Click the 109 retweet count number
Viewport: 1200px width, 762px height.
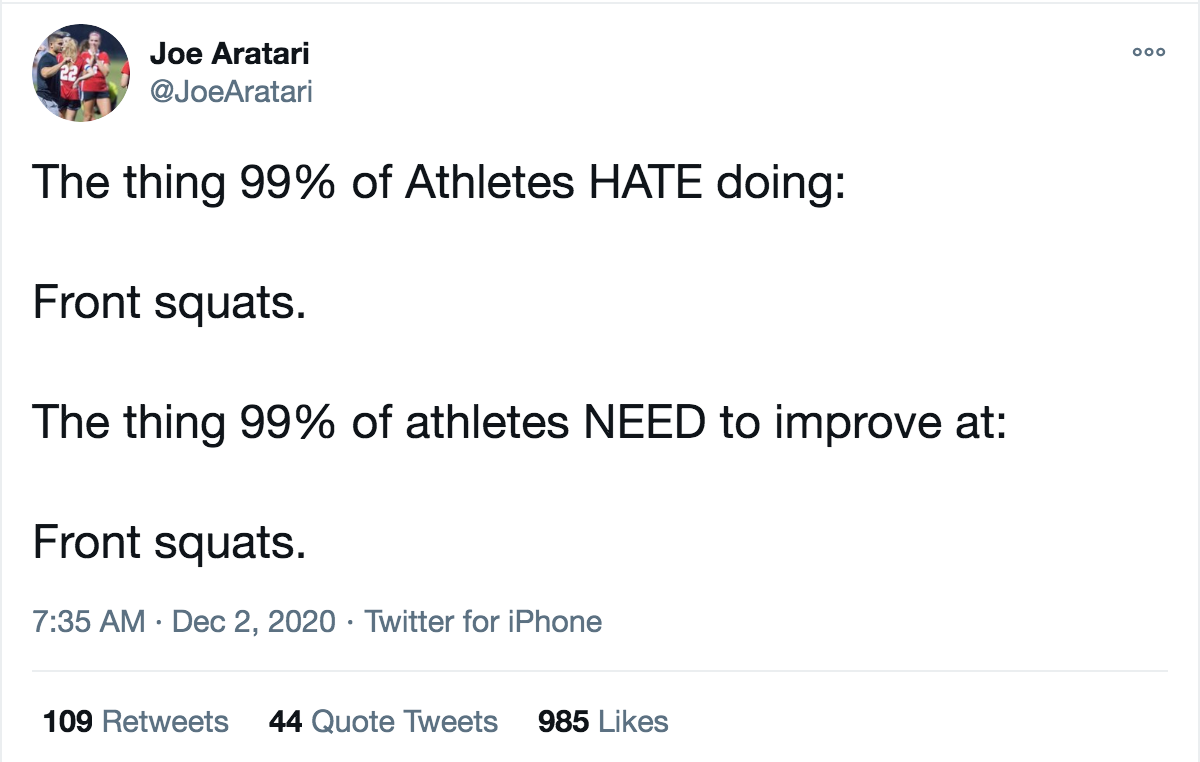click(x=68, y=721)
